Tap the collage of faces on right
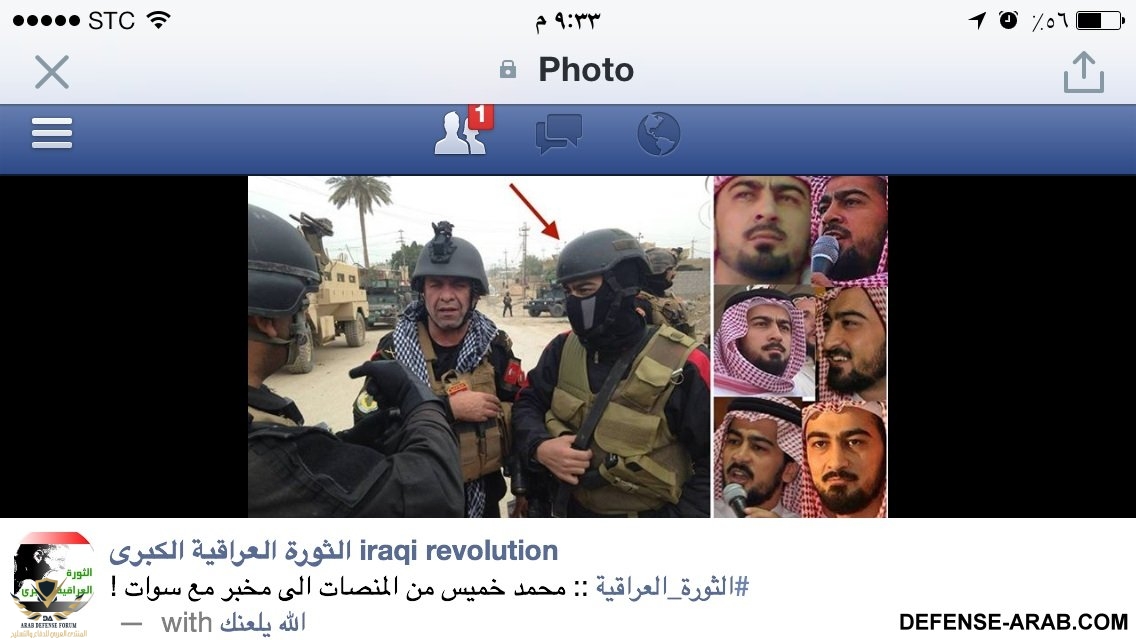 tap(800, 346)
